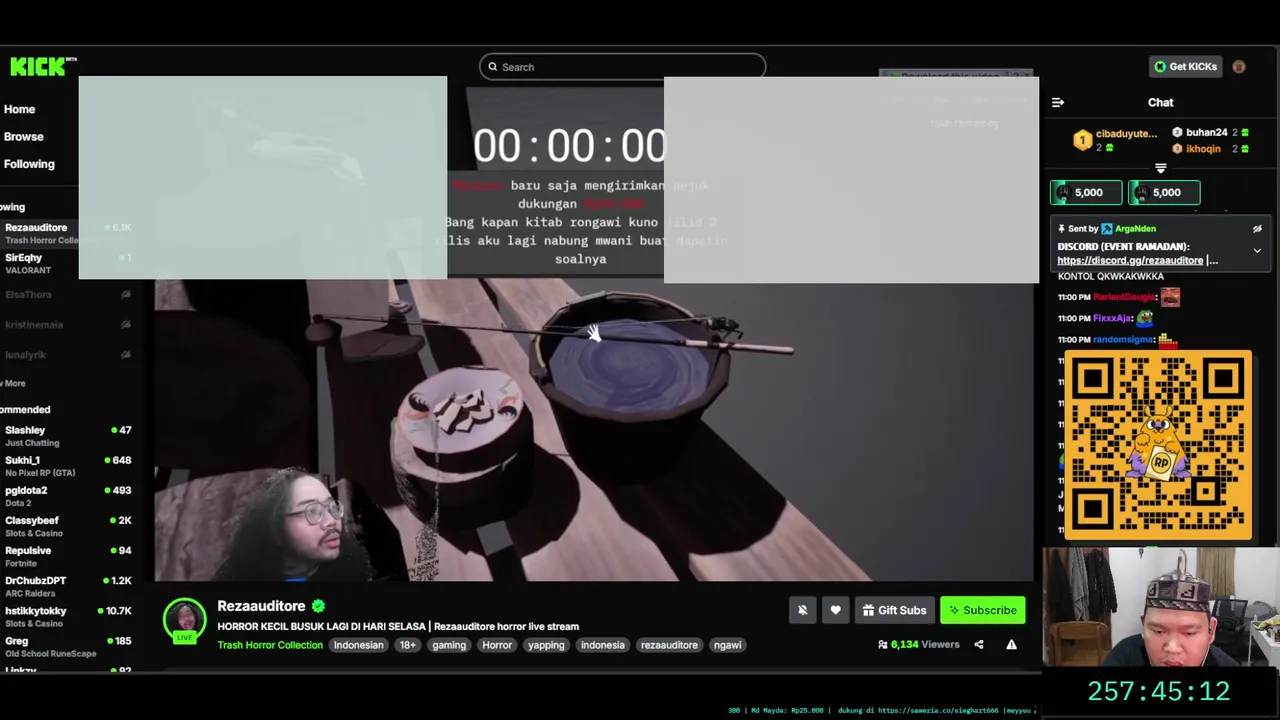1280x720 pixels.
Task: Open recommended channel Classybeef
Action: (68, 526)
